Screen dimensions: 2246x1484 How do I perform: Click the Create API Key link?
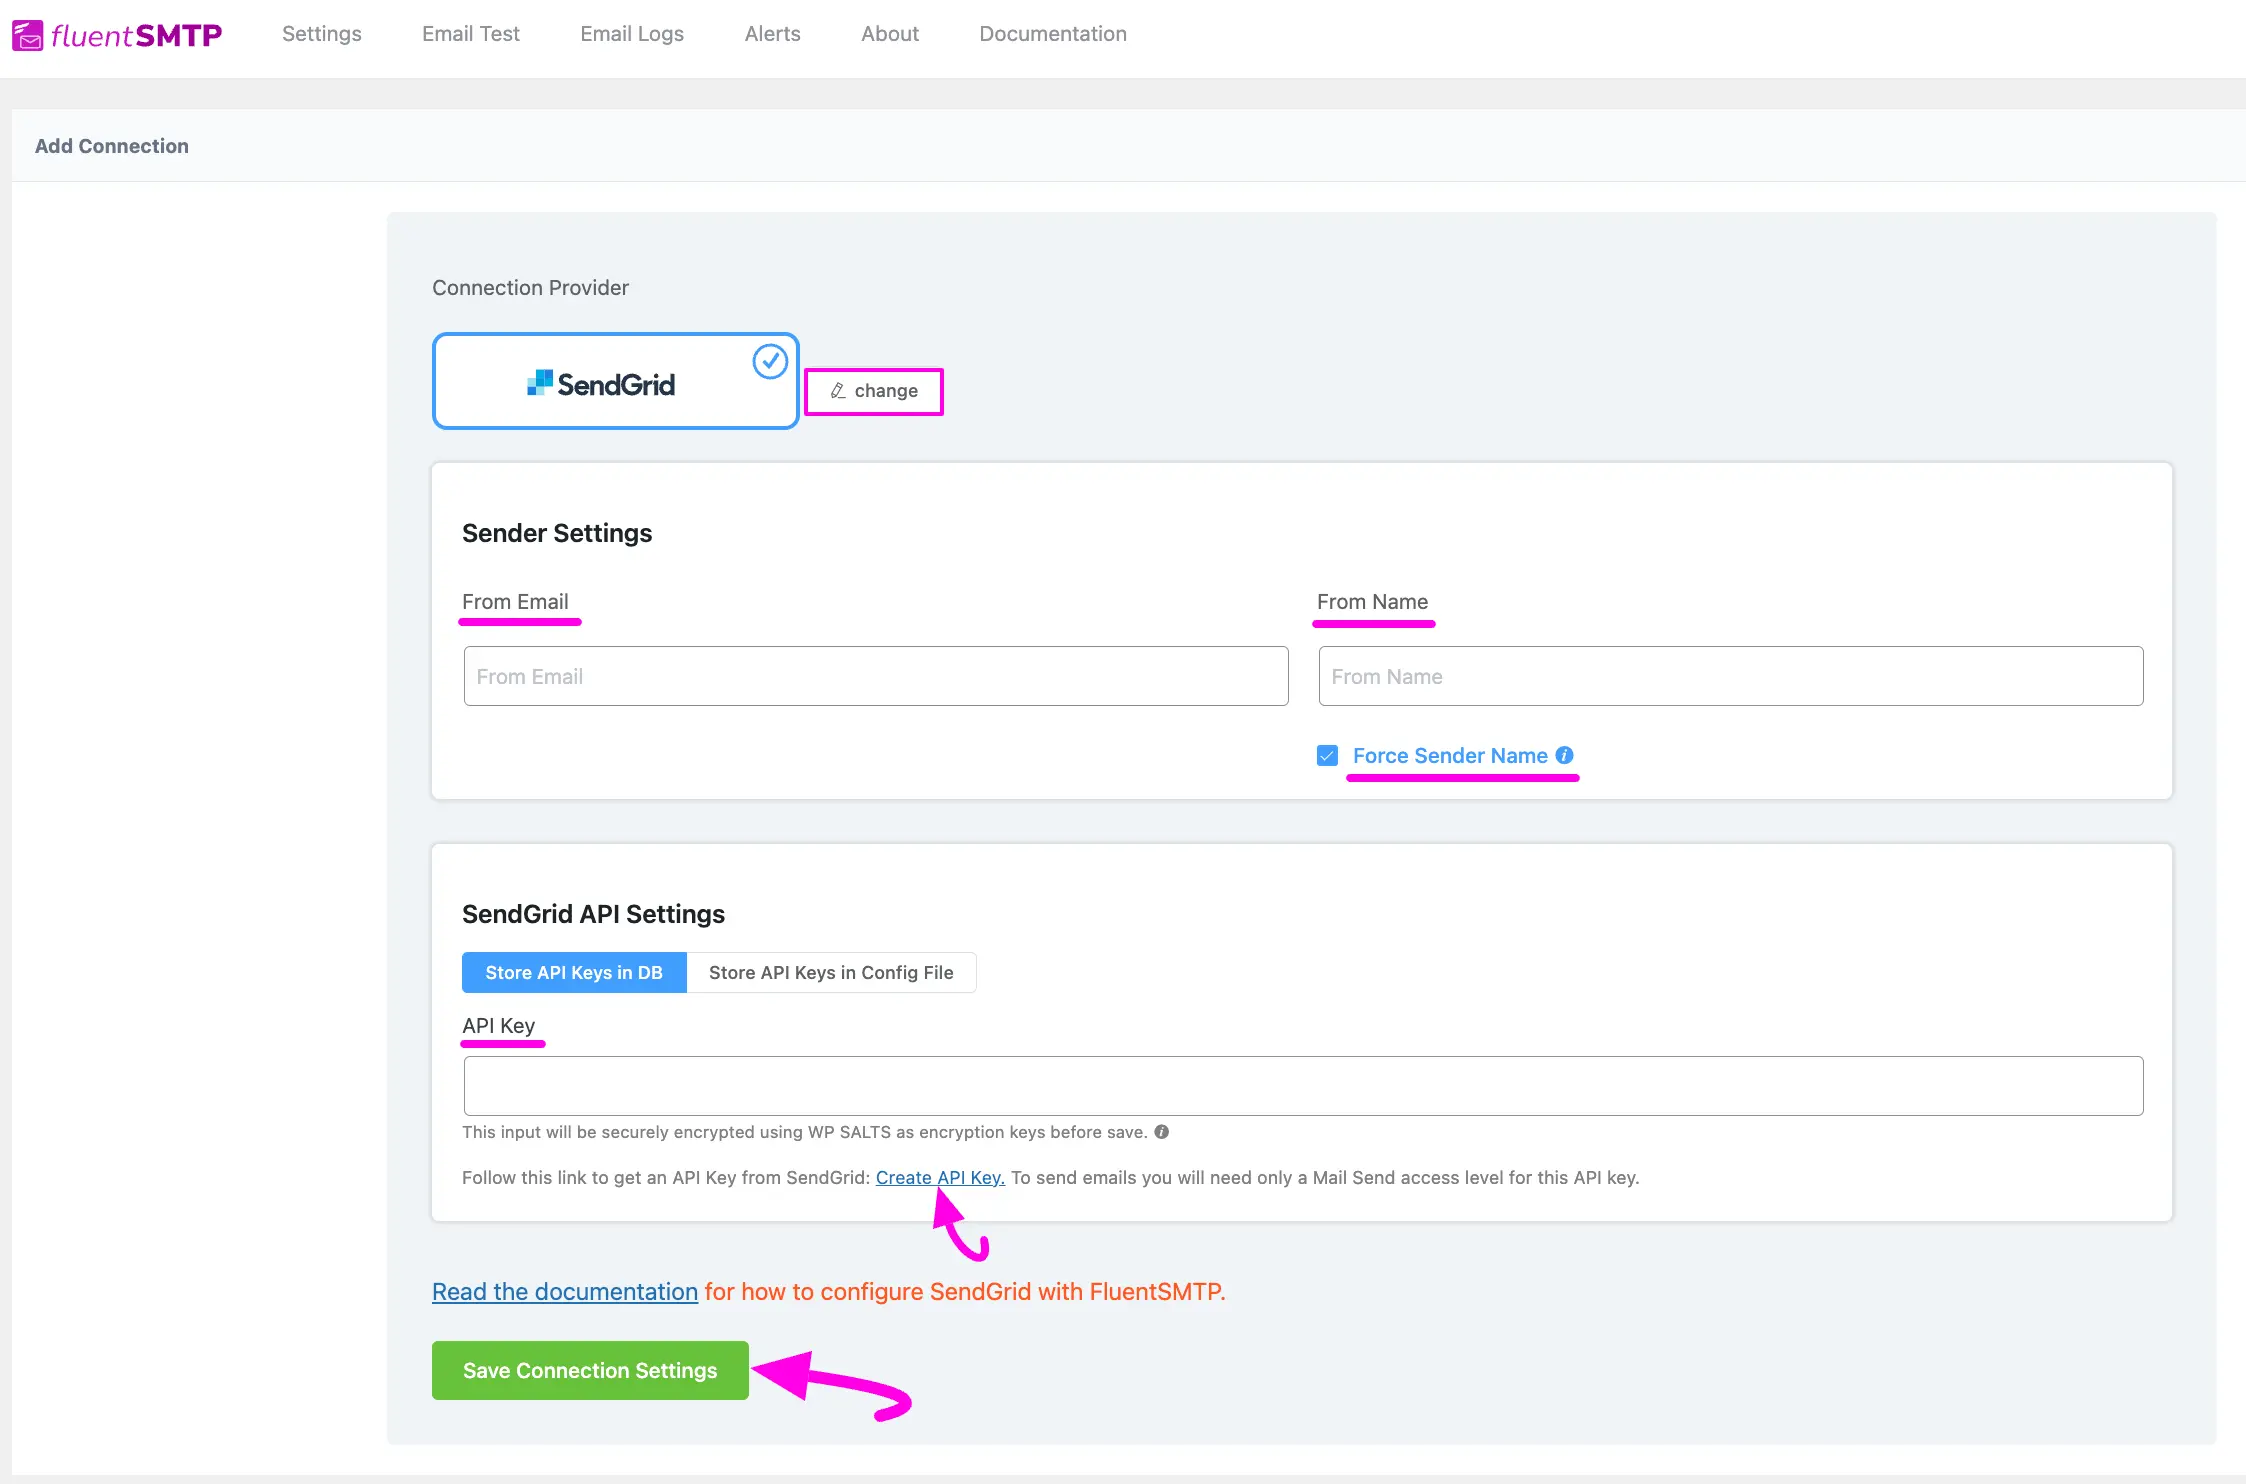point(940,1177)
